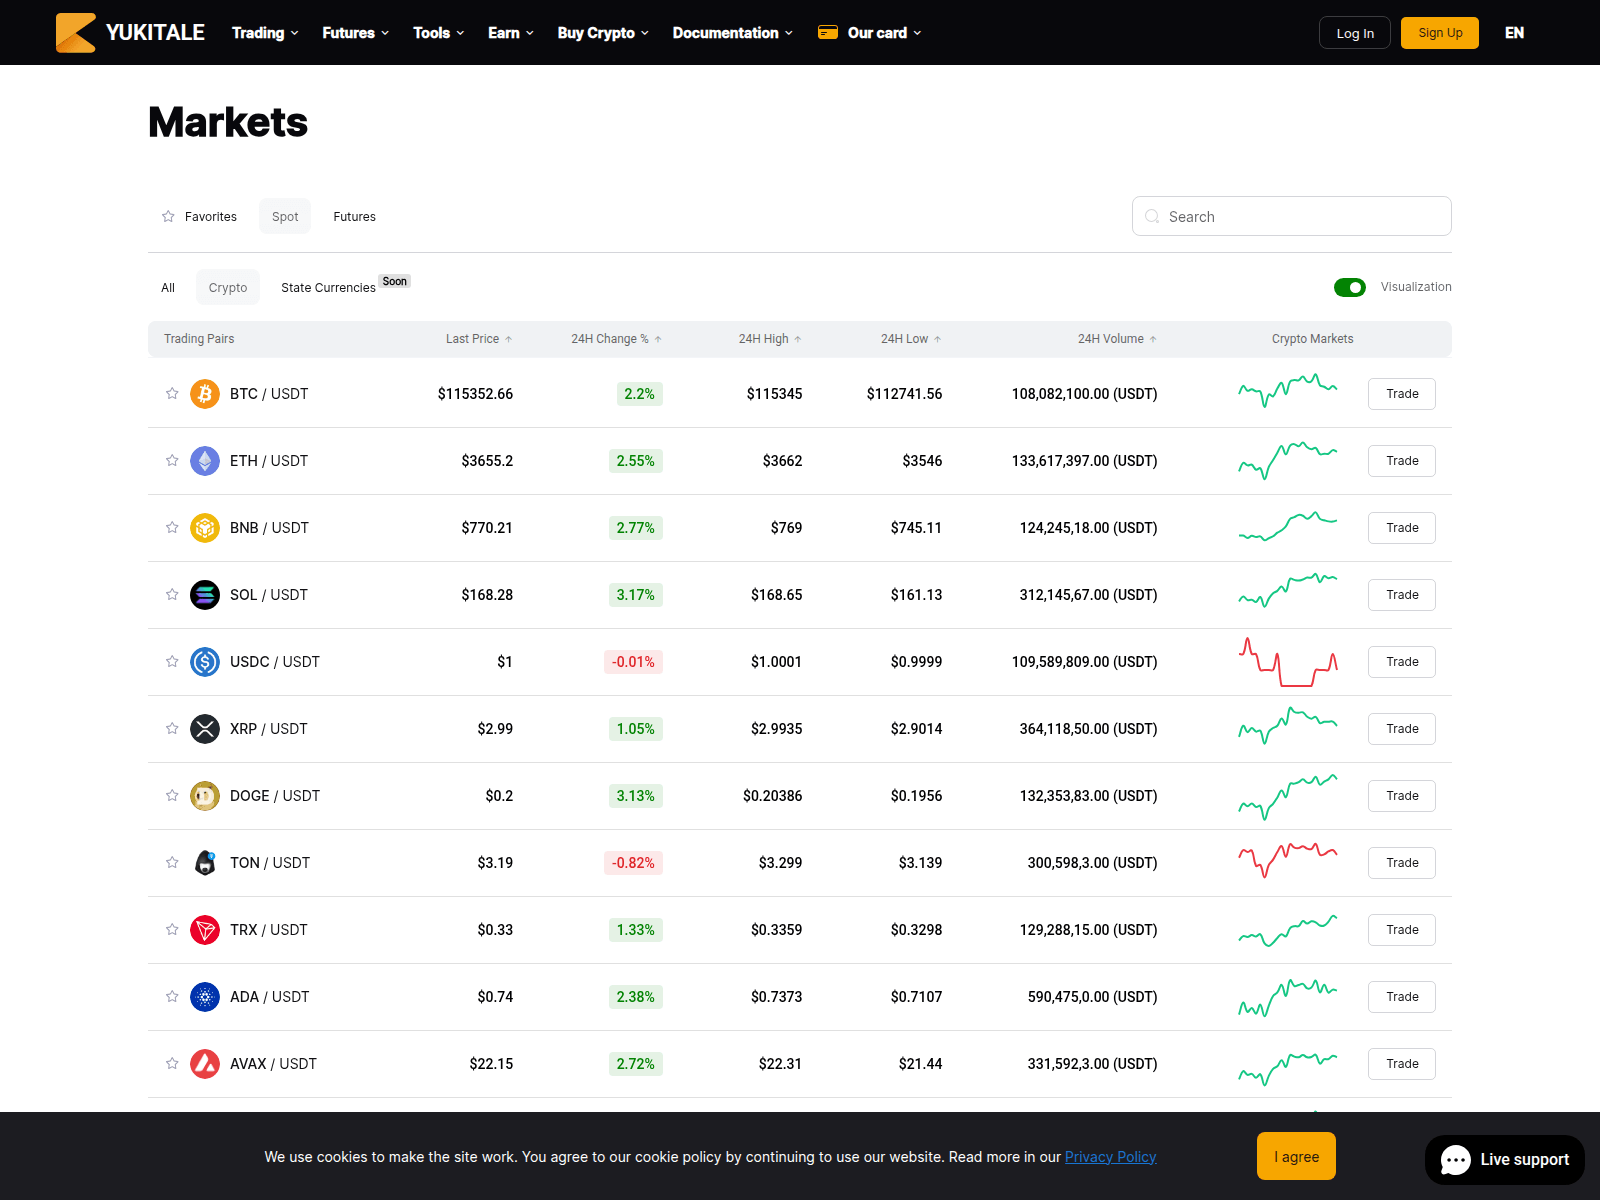Click the Bitcoin coin icon
The width and height of the screenshot is (1600, 1200).
click(205, 394)
